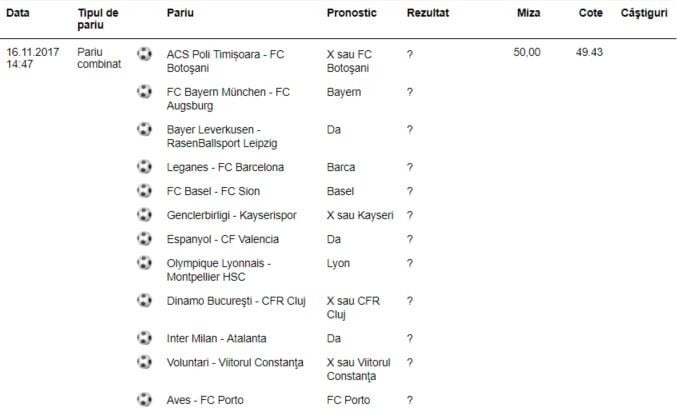Click soccer ball icon beside Genclerbirligi - Kayserispor
Screen dimensions: 678x413
pos(145,215)
